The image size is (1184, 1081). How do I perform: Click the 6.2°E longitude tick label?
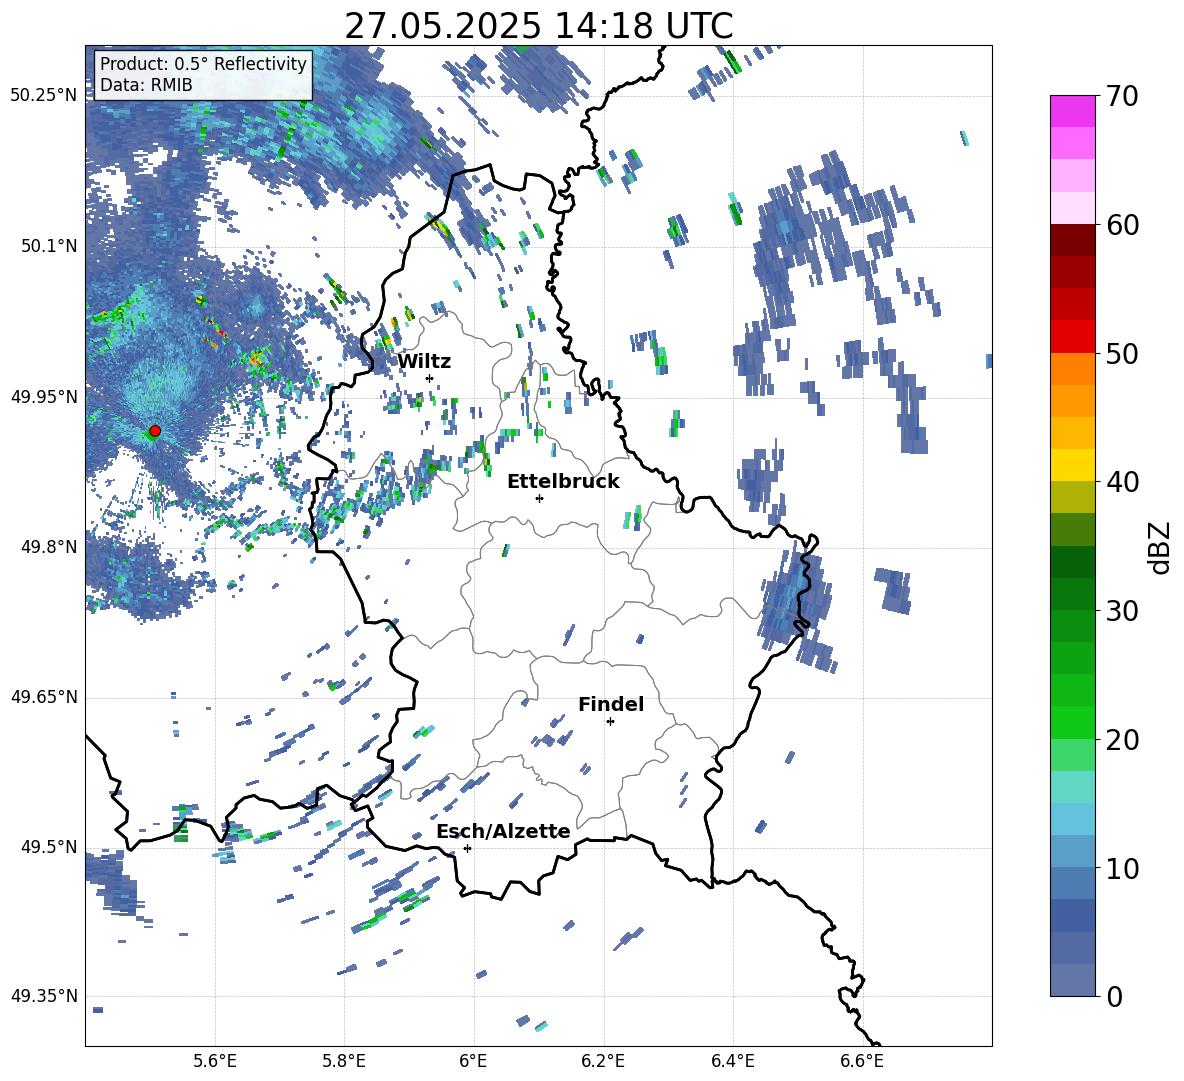[603, 1061]
